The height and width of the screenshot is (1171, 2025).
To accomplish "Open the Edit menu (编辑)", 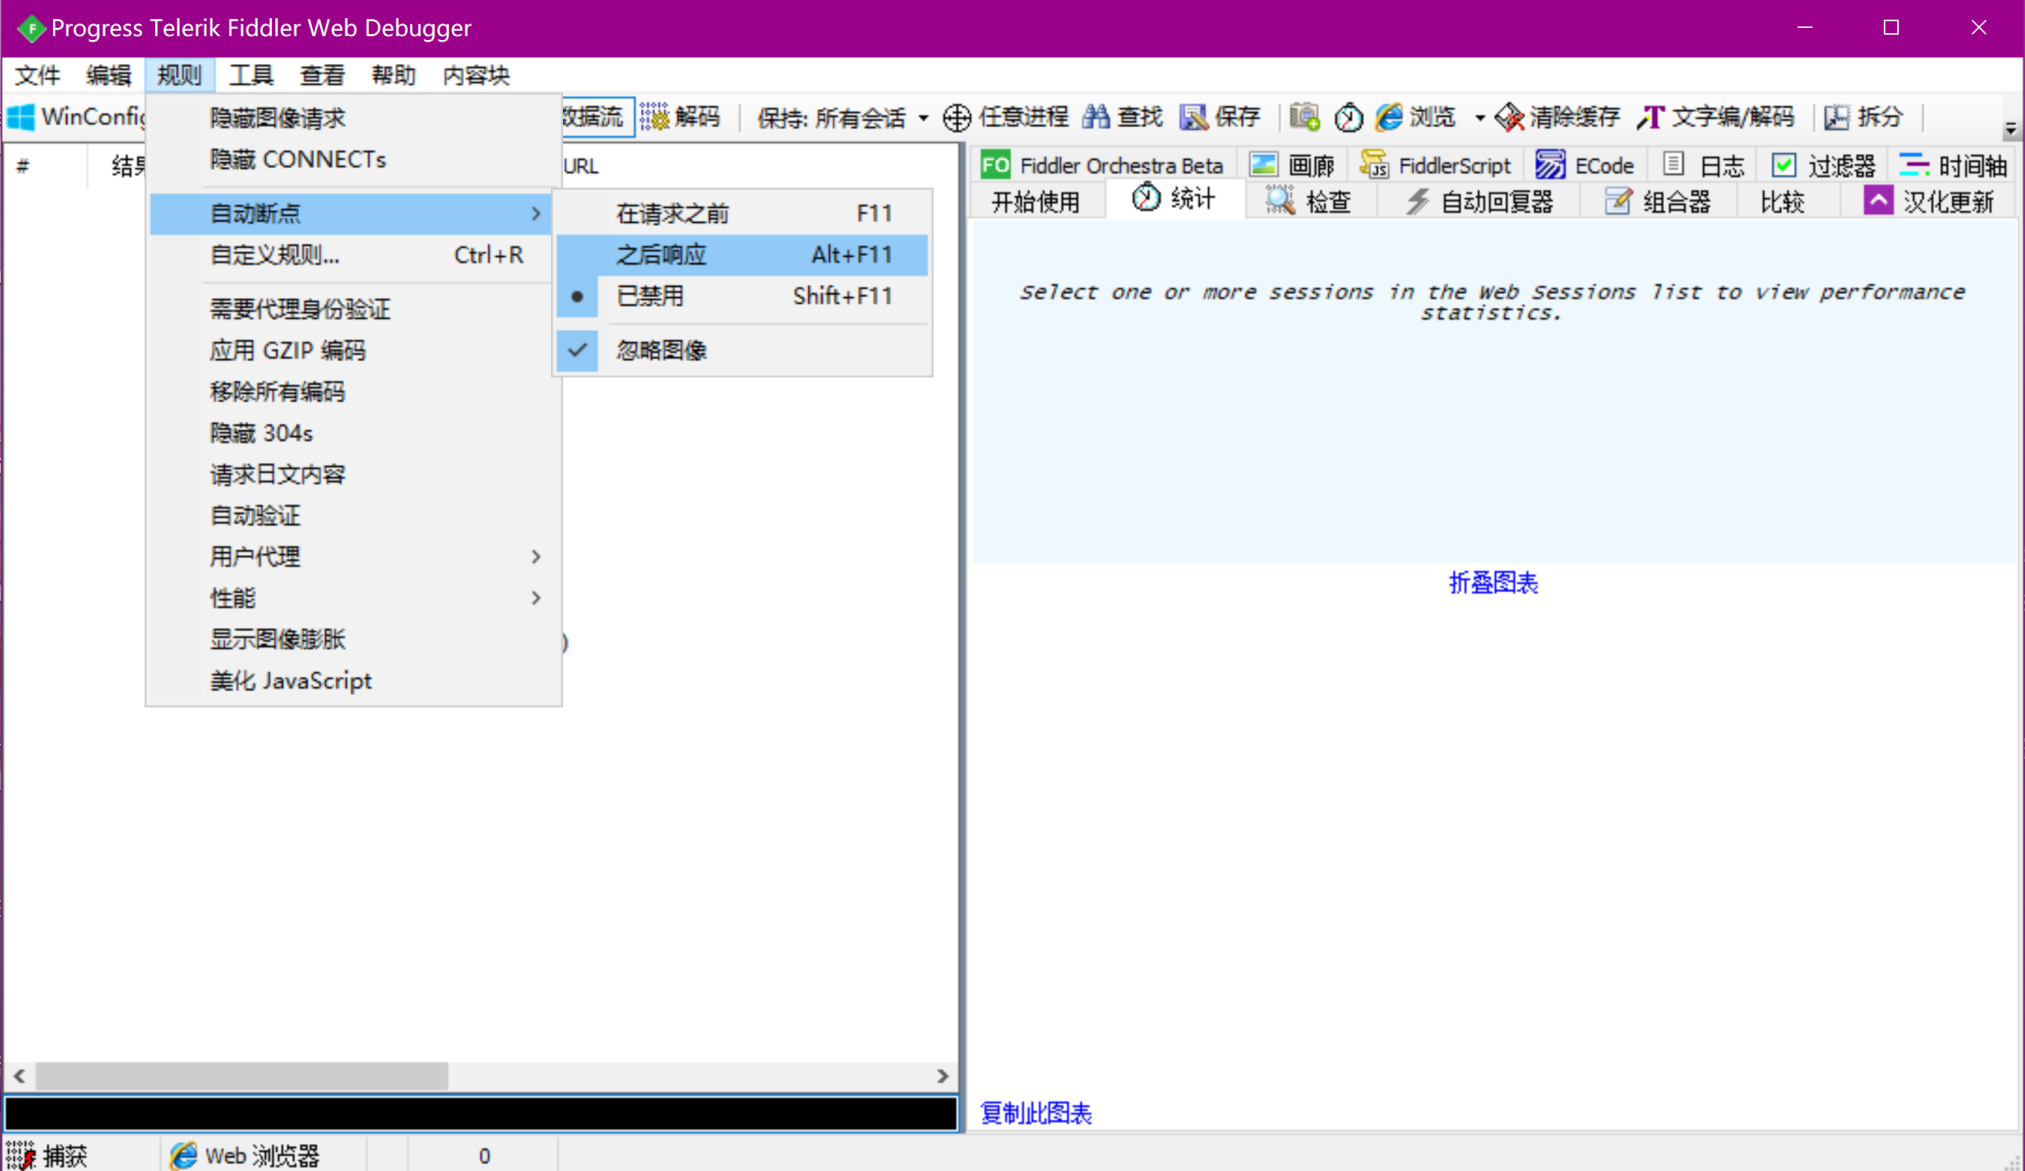I will point(108,75).
